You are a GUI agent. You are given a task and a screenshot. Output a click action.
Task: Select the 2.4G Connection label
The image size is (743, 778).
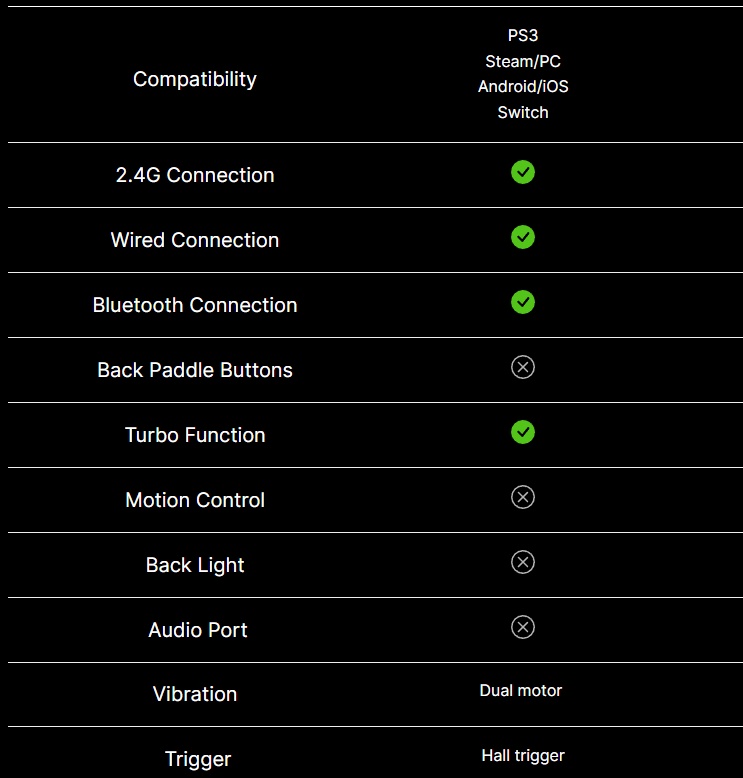(195, 175)
